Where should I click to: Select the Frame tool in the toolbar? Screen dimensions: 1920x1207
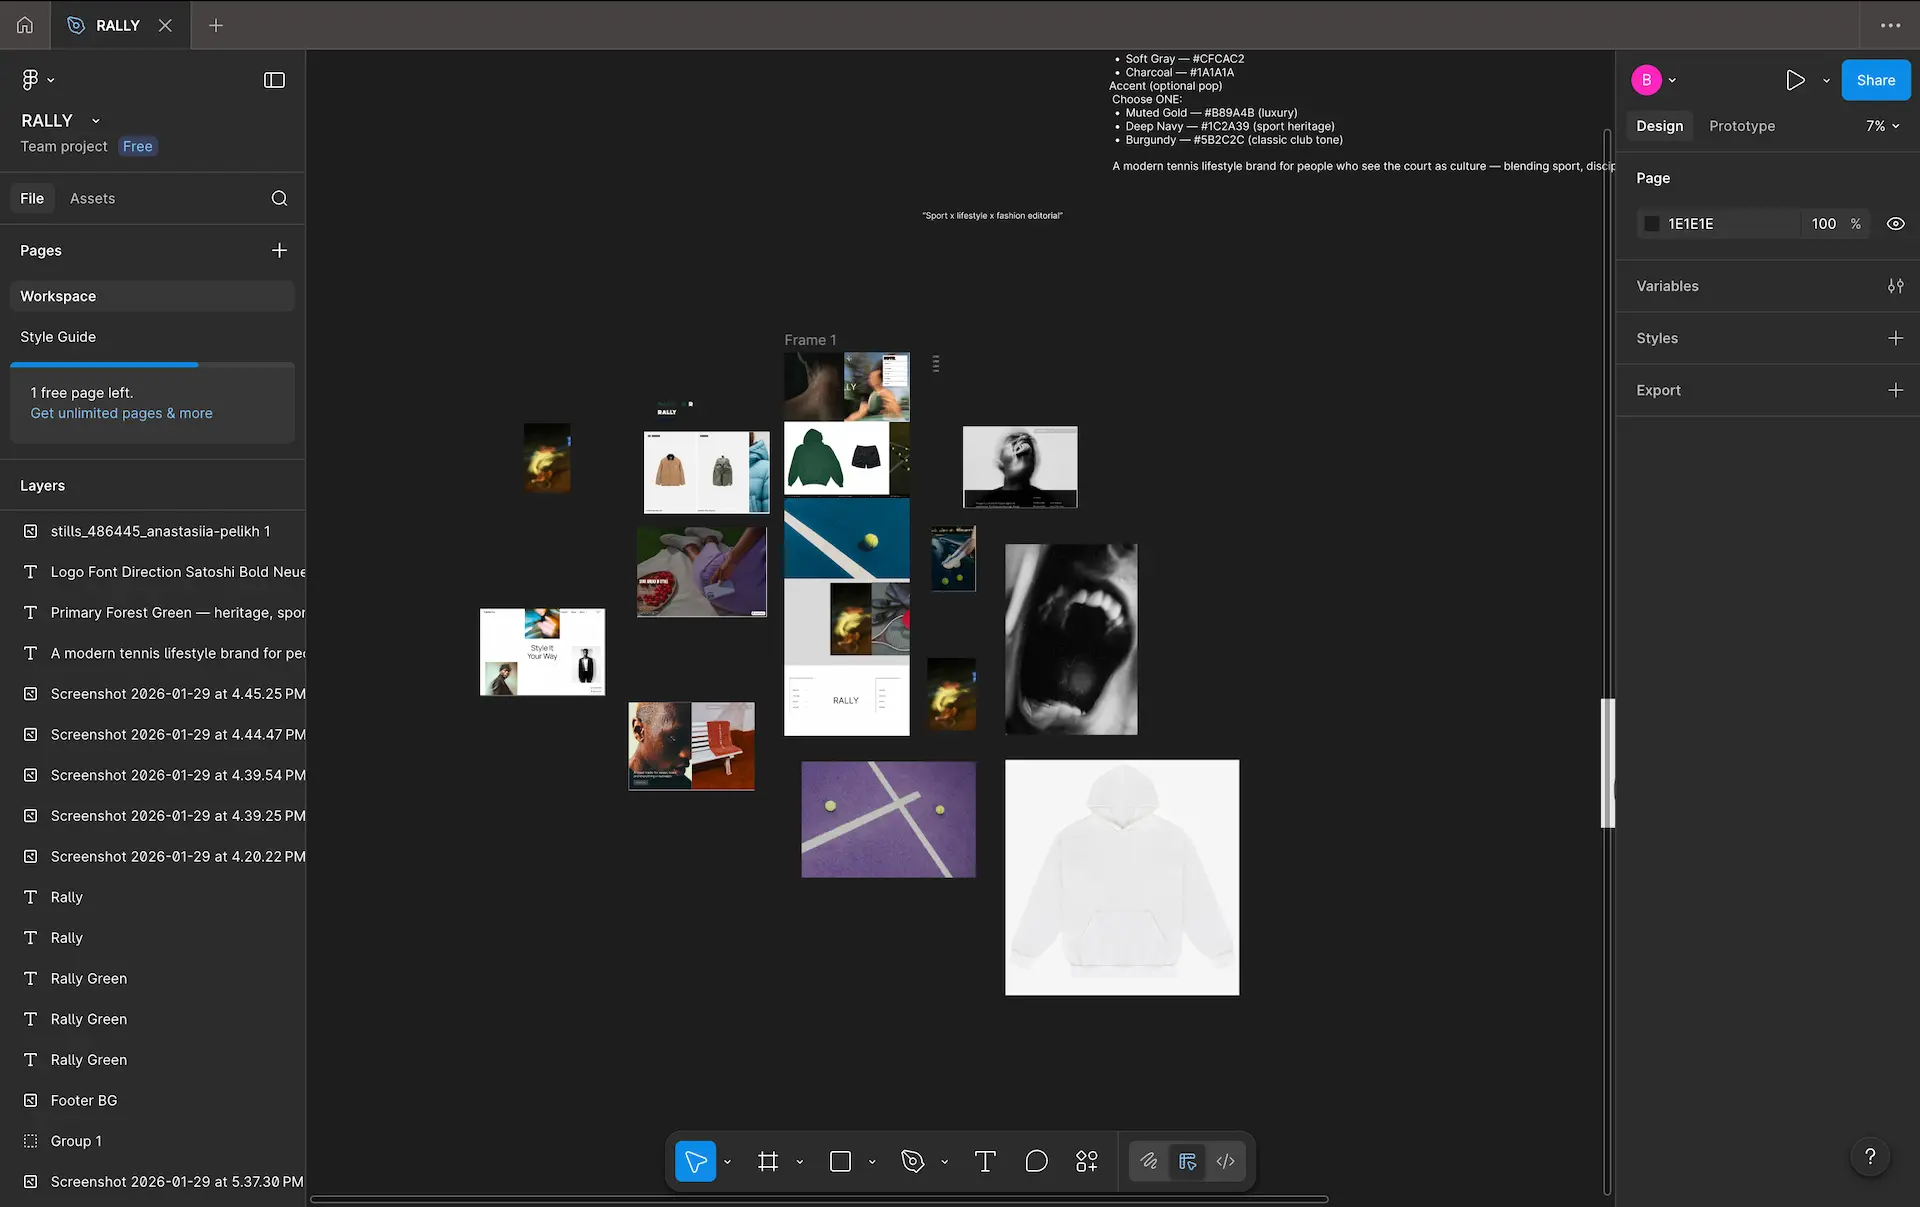(767, 1161)
